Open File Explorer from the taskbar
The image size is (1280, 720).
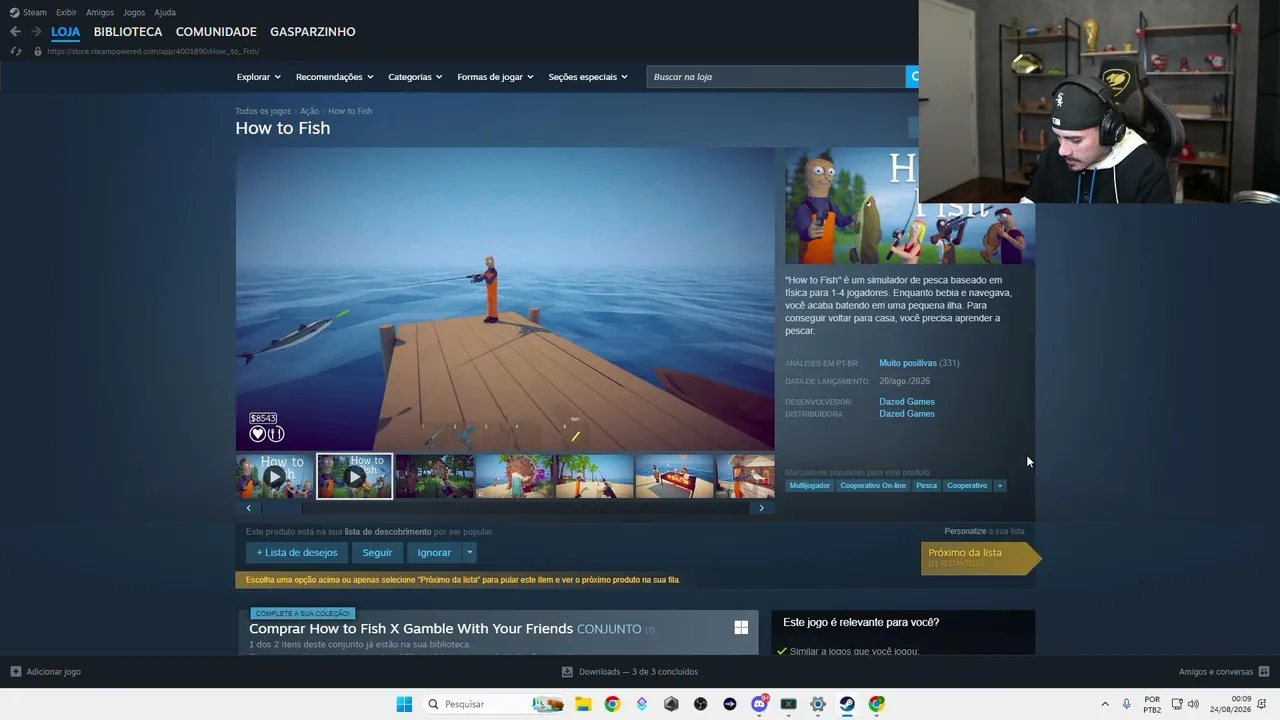(583, 704)
